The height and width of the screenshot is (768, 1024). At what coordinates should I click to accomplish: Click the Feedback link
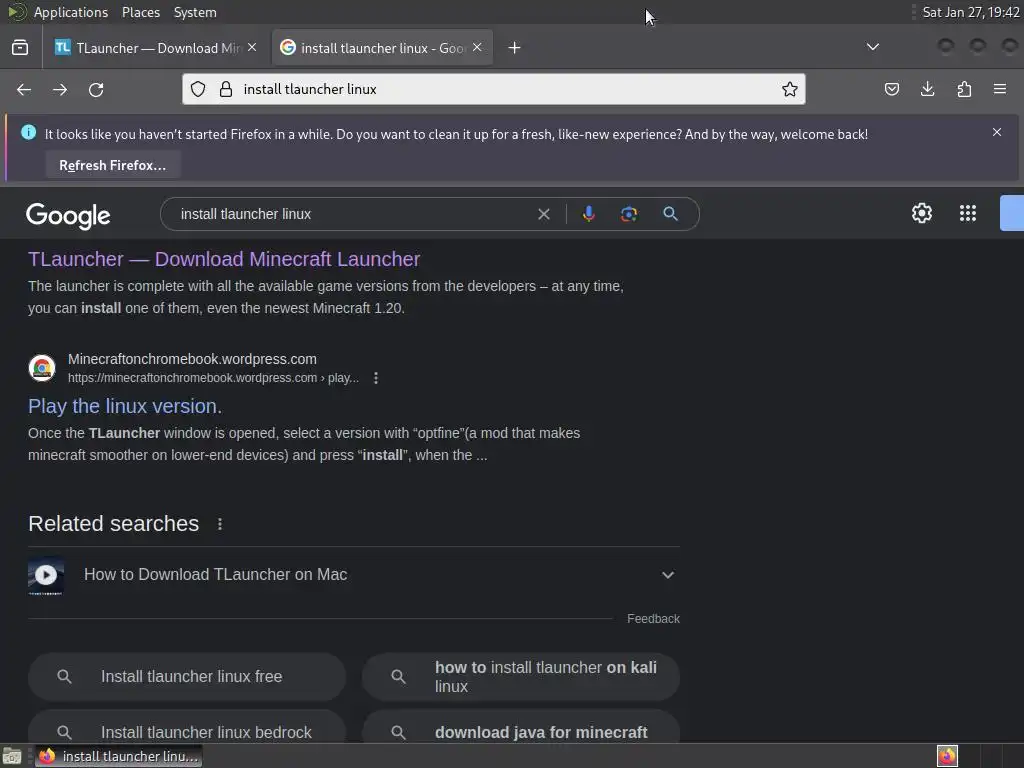(x=653, y=618)
